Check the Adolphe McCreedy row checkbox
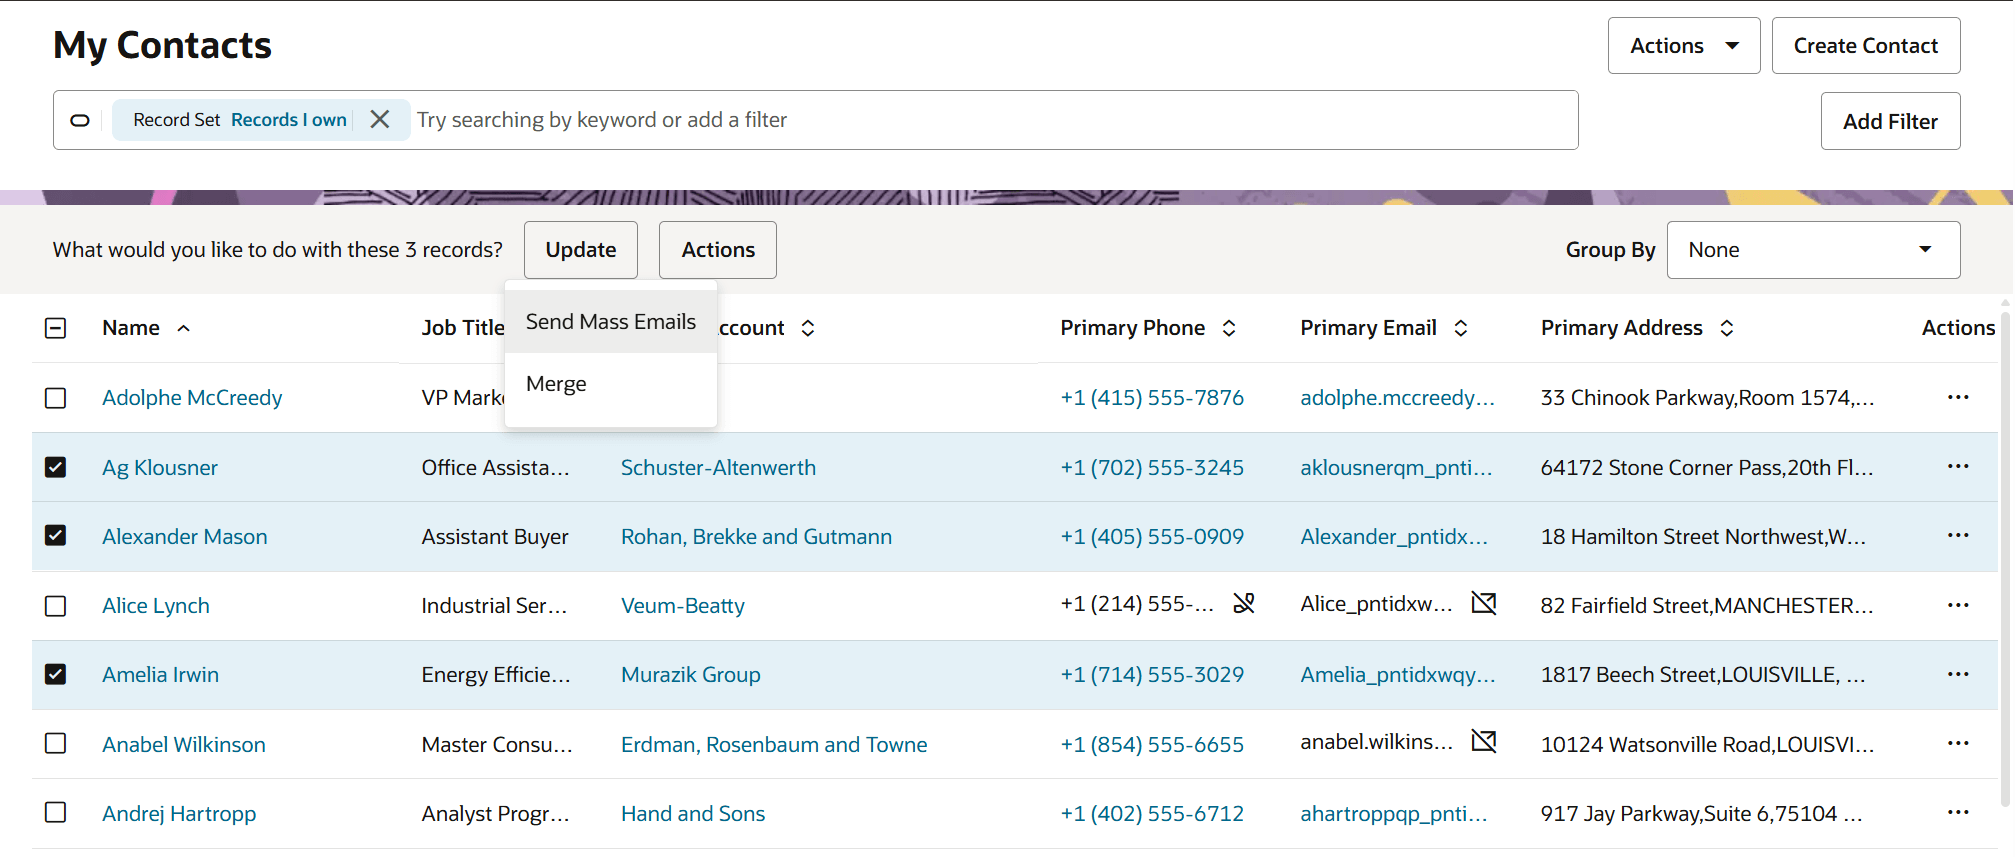The image size is (2015, 857). 56,398
